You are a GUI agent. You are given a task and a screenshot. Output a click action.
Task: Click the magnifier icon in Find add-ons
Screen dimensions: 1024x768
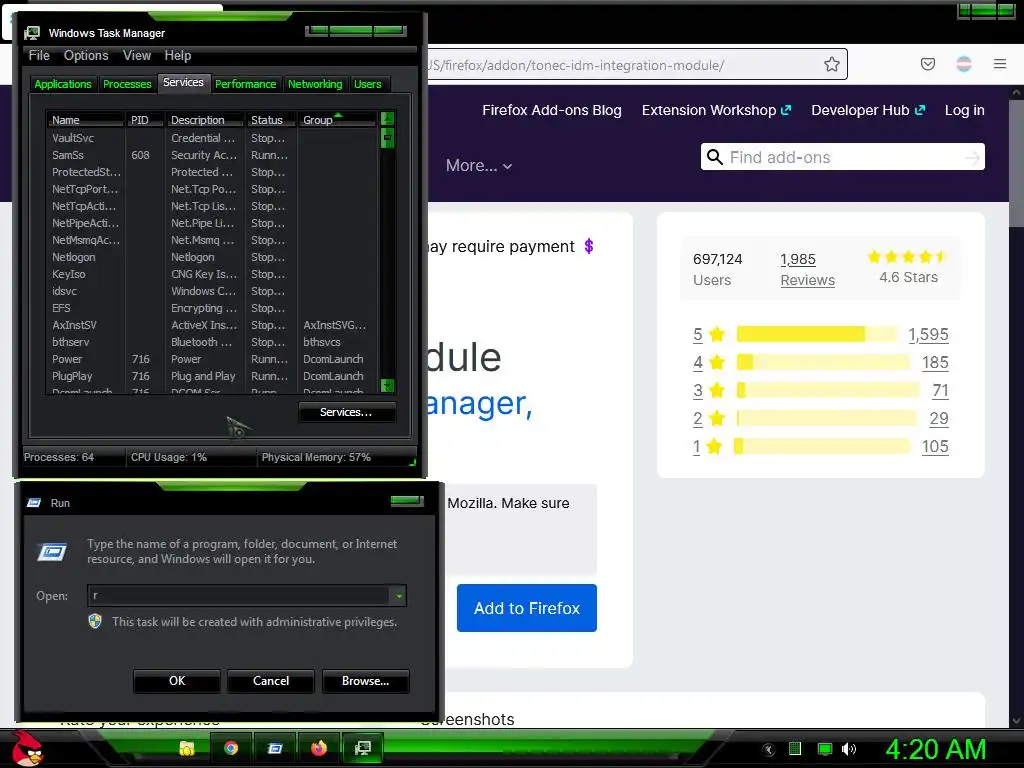[x=715, y=157]
